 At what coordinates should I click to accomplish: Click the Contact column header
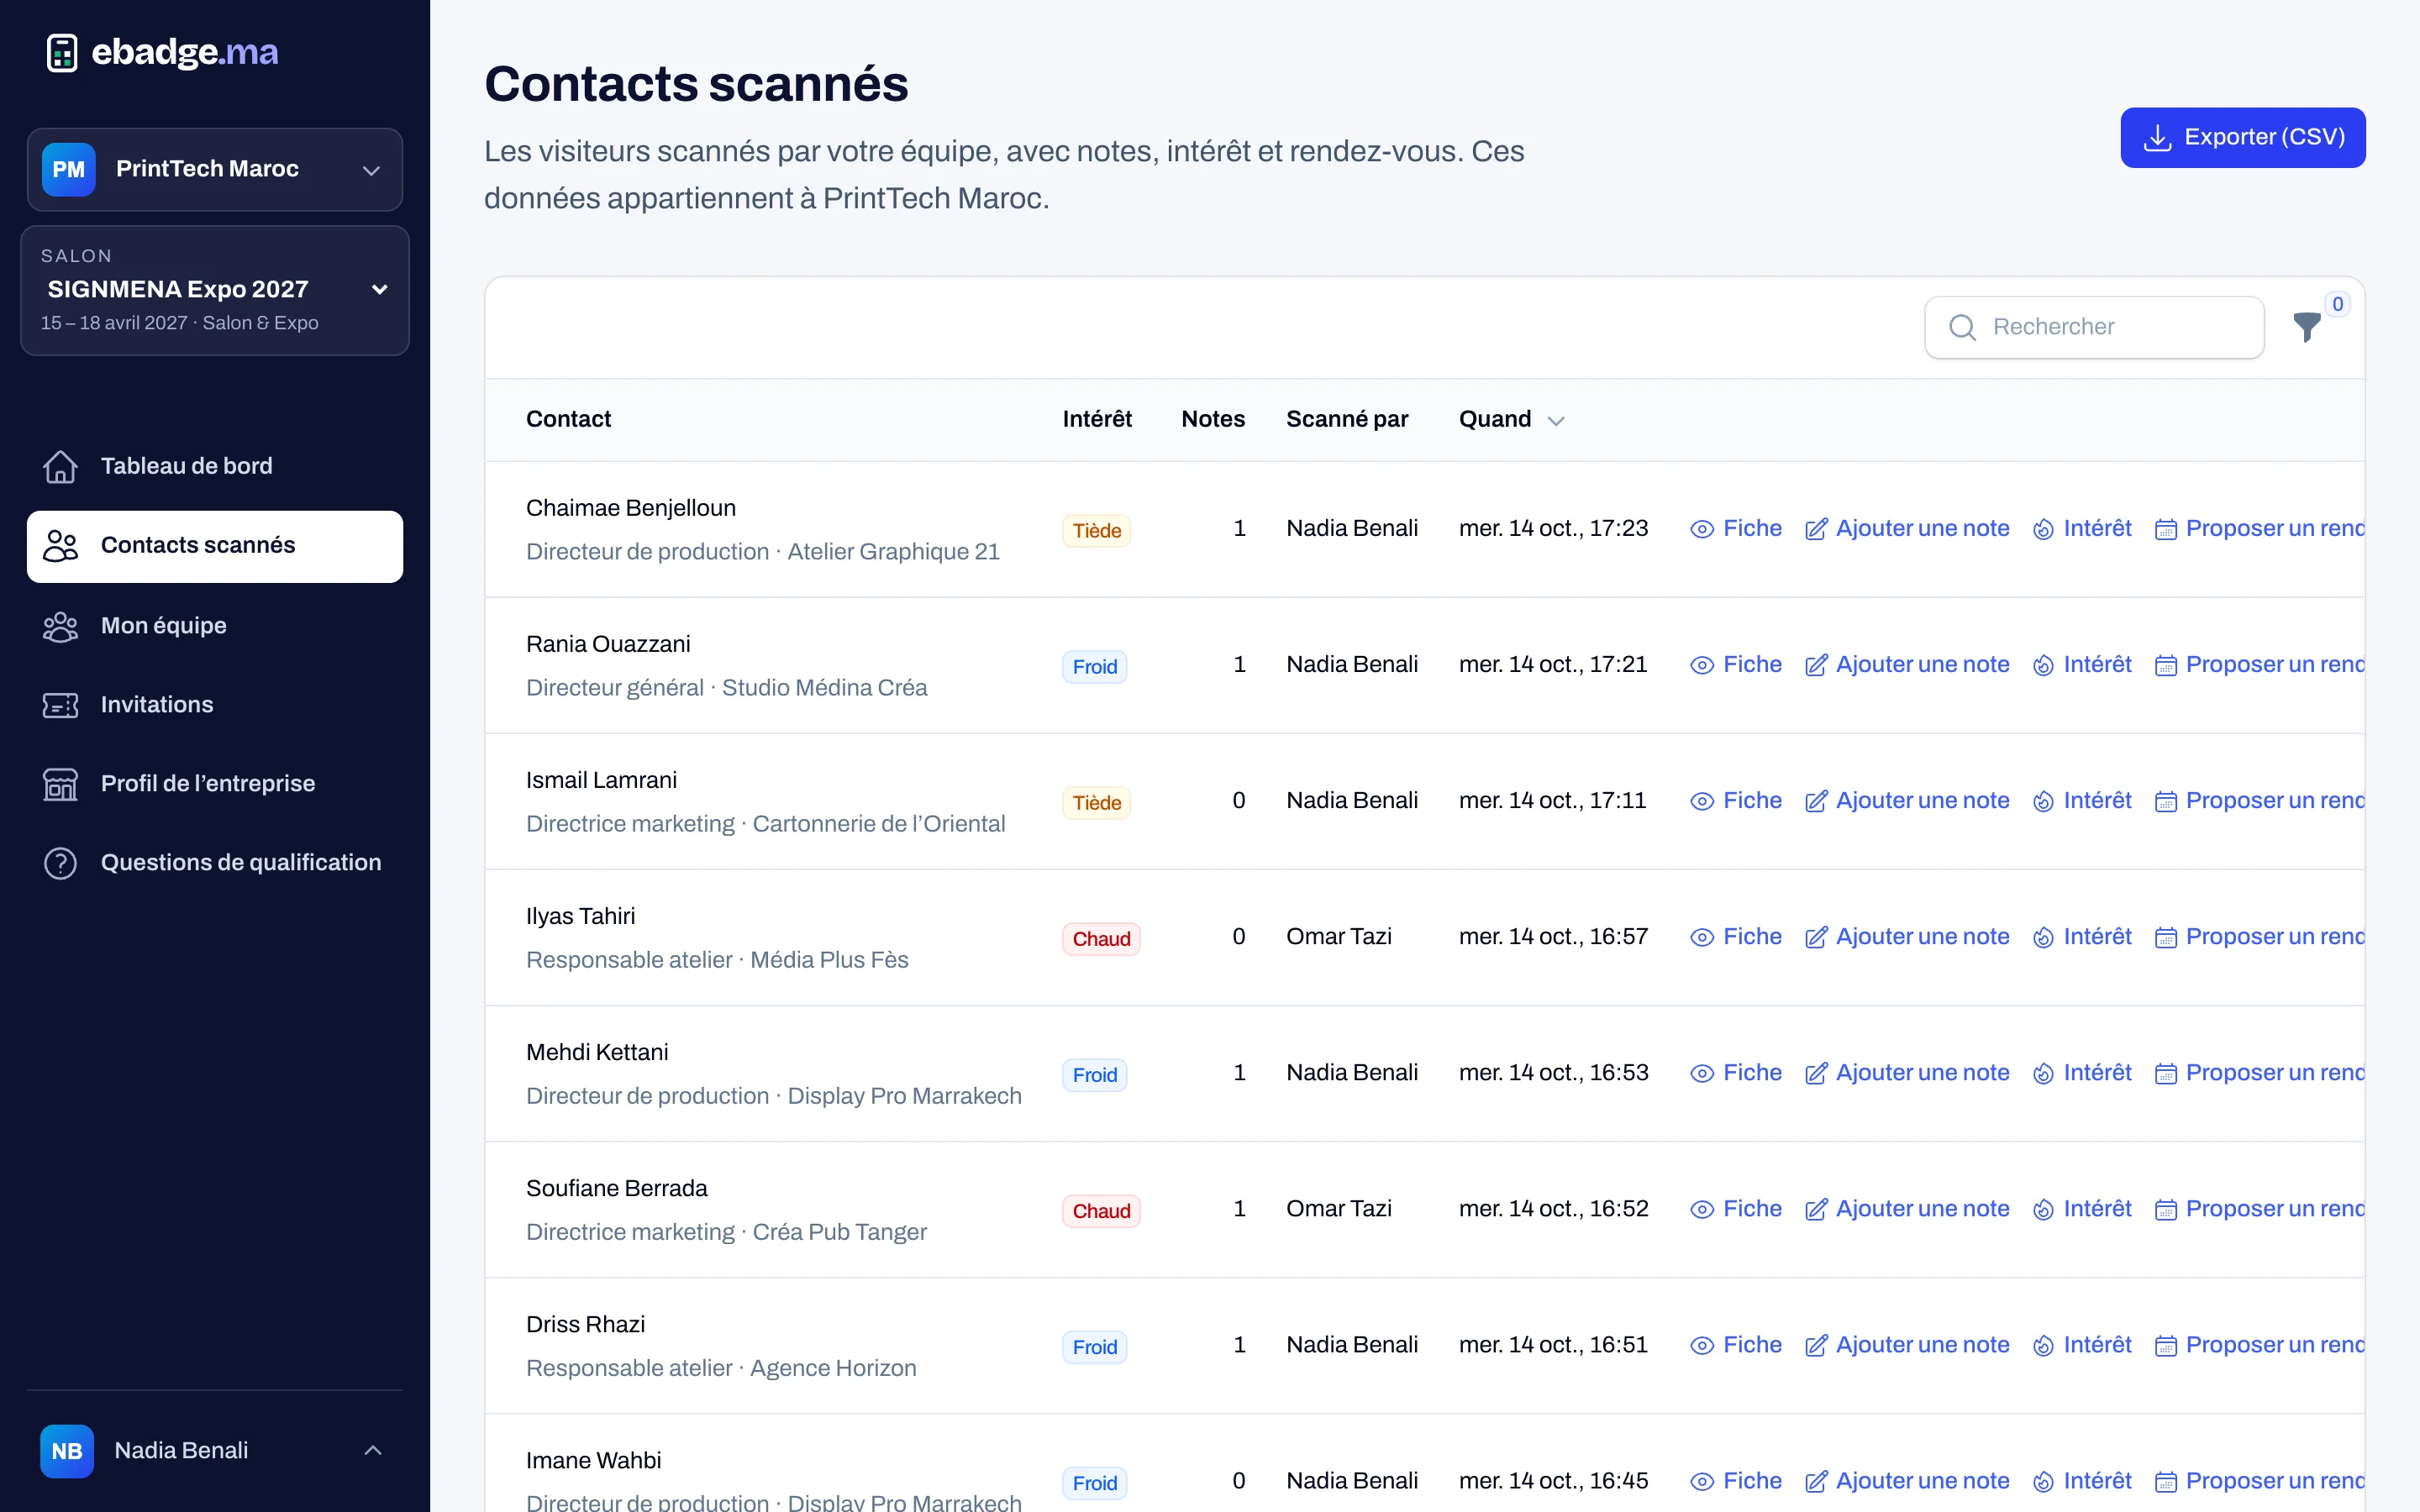click(568, 419)
